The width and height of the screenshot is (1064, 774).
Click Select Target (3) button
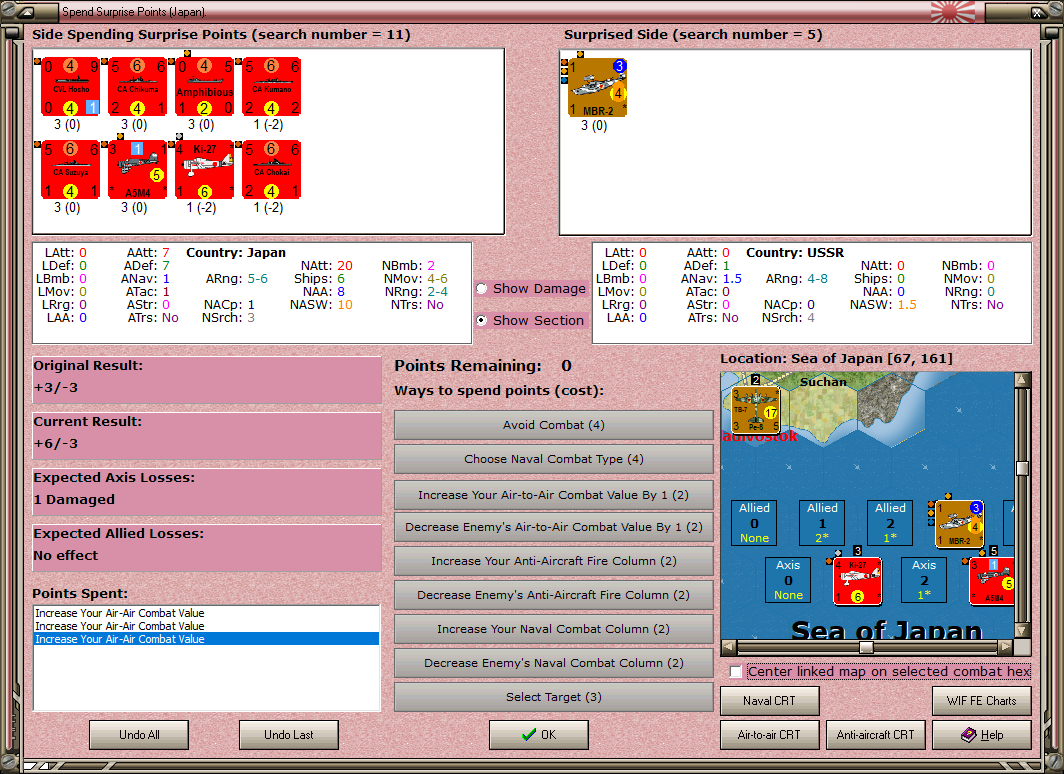tap(554, 697)
